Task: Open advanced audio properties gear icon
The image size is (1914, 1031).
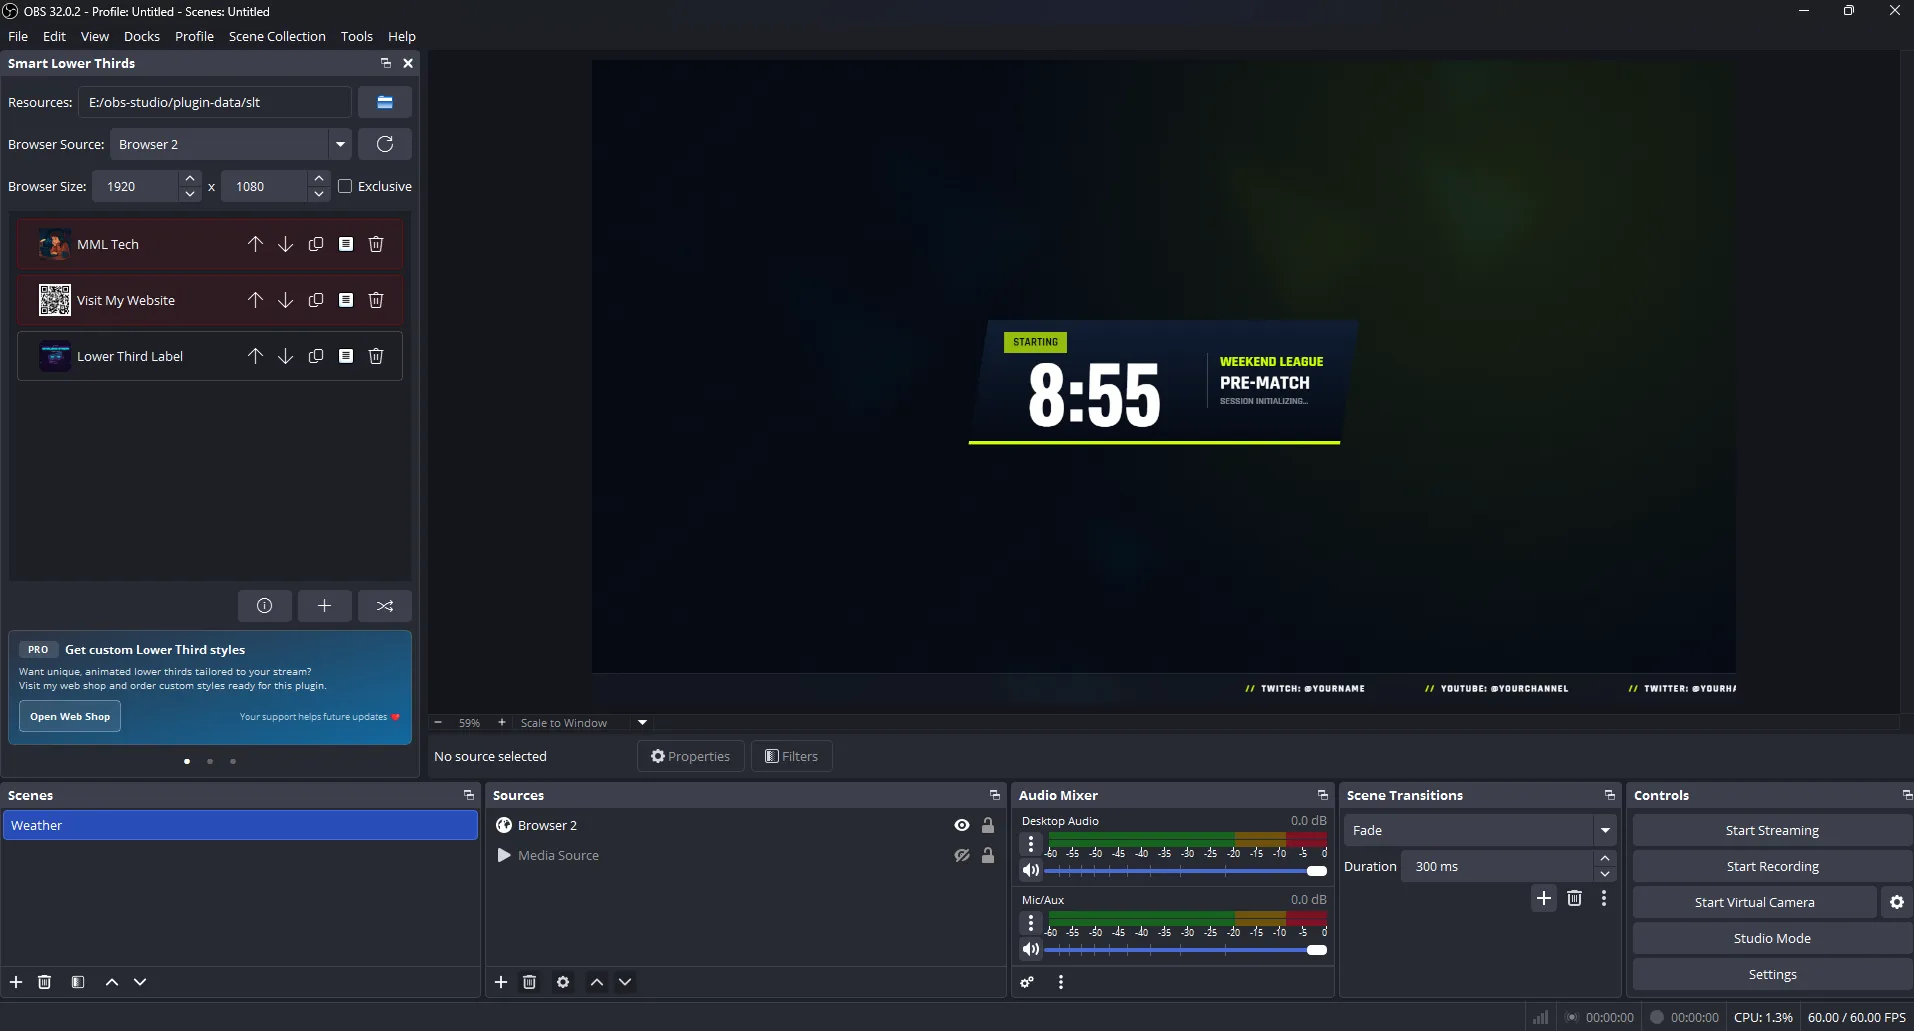Action: click(1027, 982)
